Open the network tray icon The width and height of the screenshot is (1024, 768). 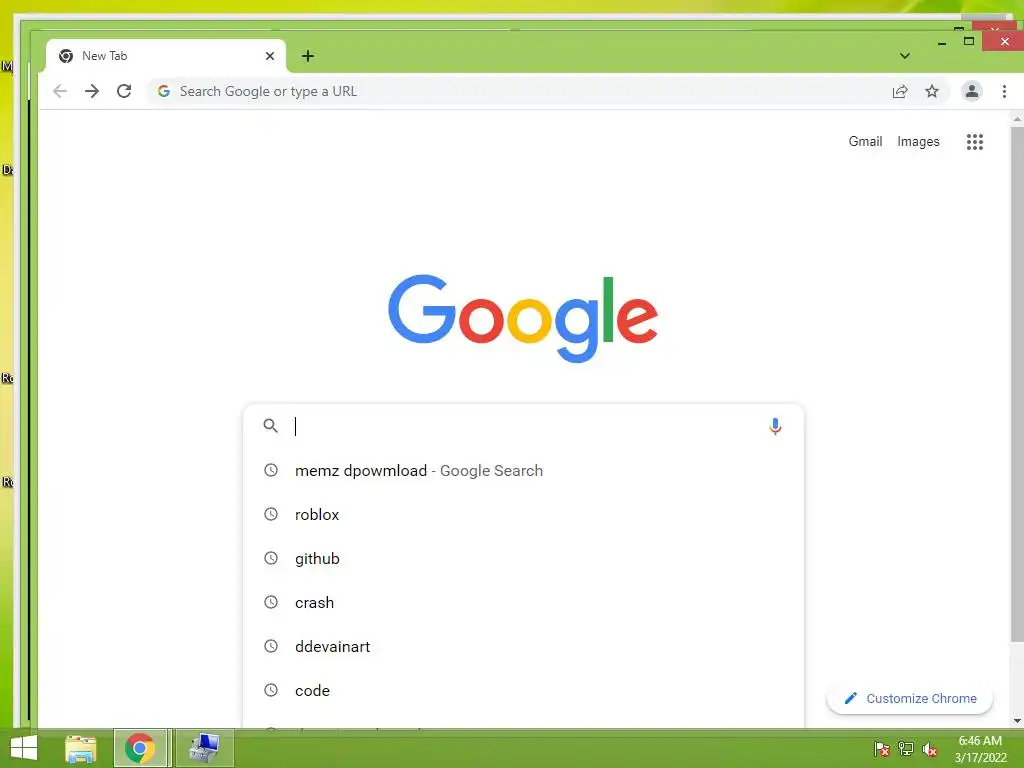(906, 748)
